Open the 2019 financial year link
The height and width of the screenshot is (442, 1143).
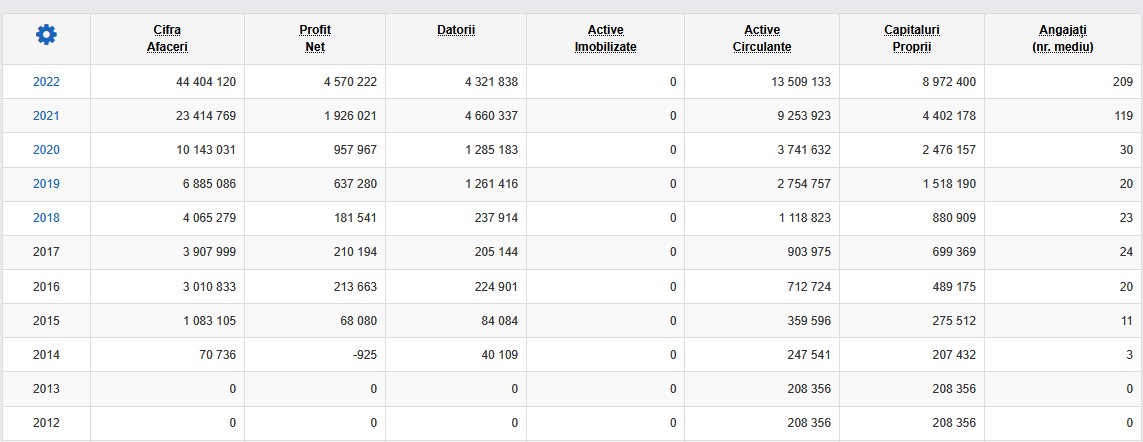[x=46, y=184]
